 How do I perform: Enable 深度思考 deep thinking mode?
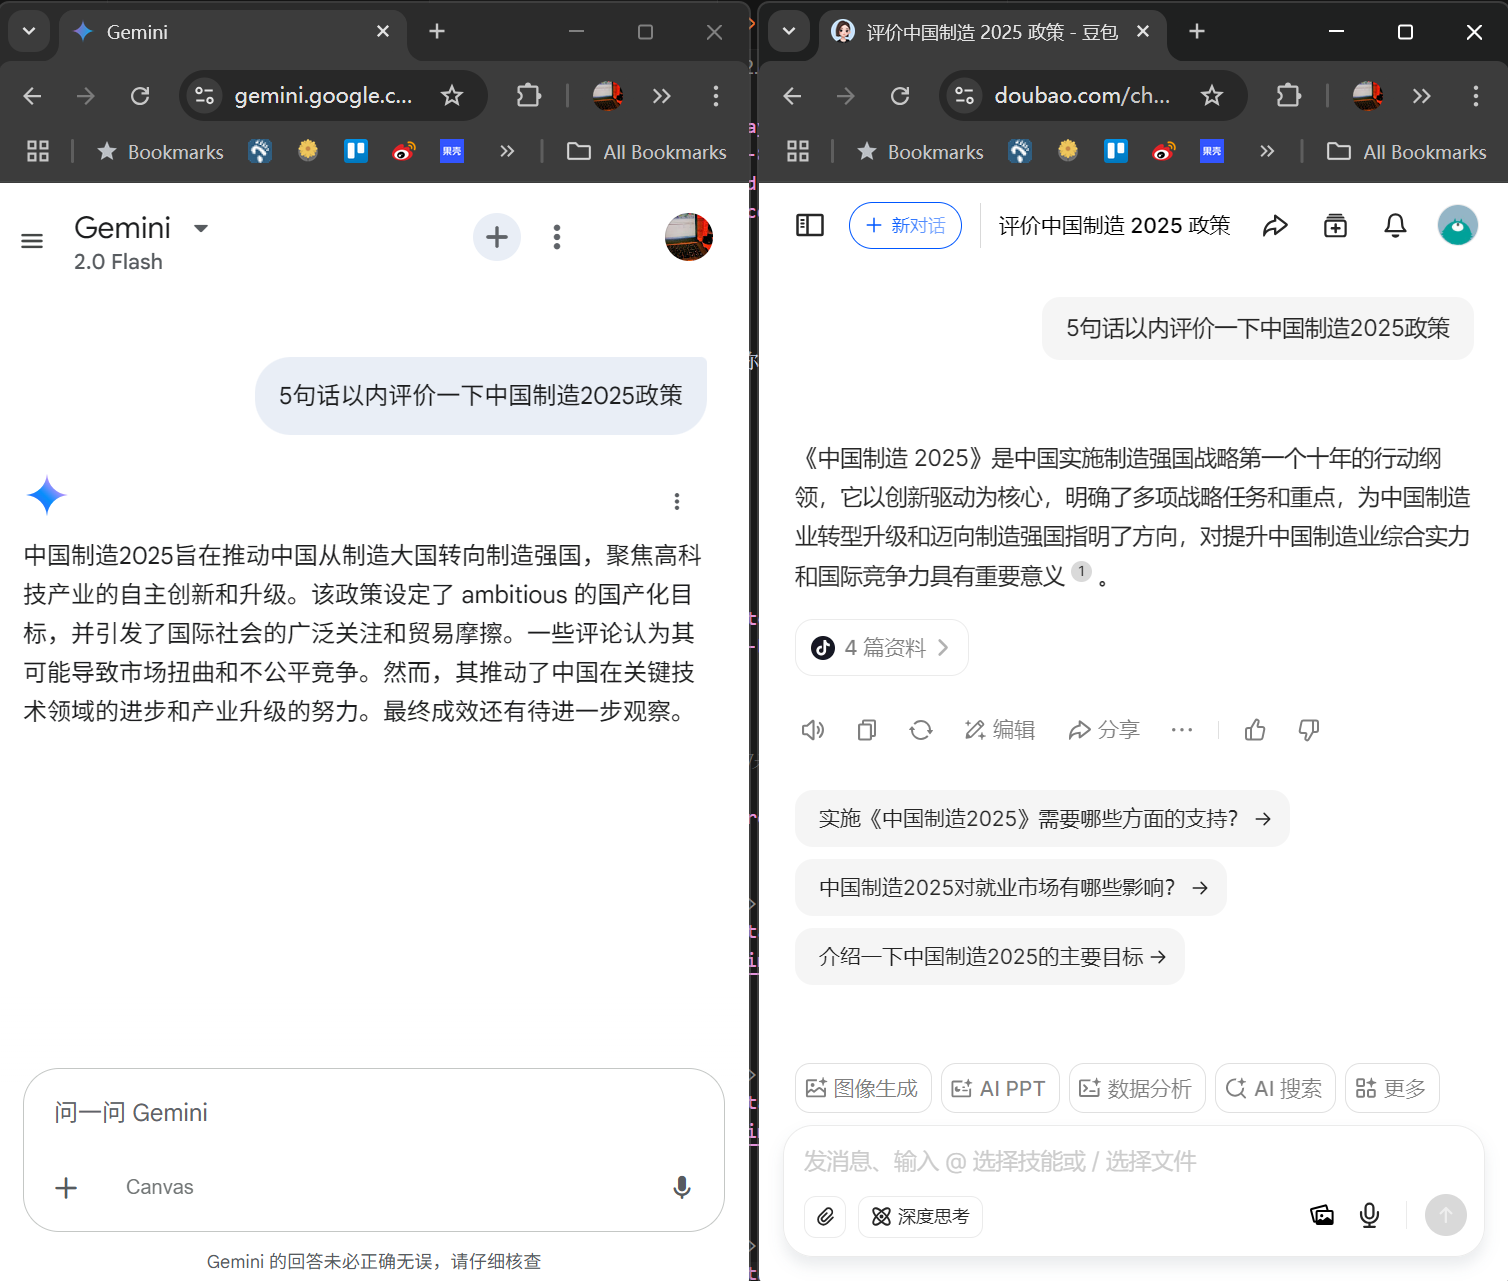coord(919,1216)
